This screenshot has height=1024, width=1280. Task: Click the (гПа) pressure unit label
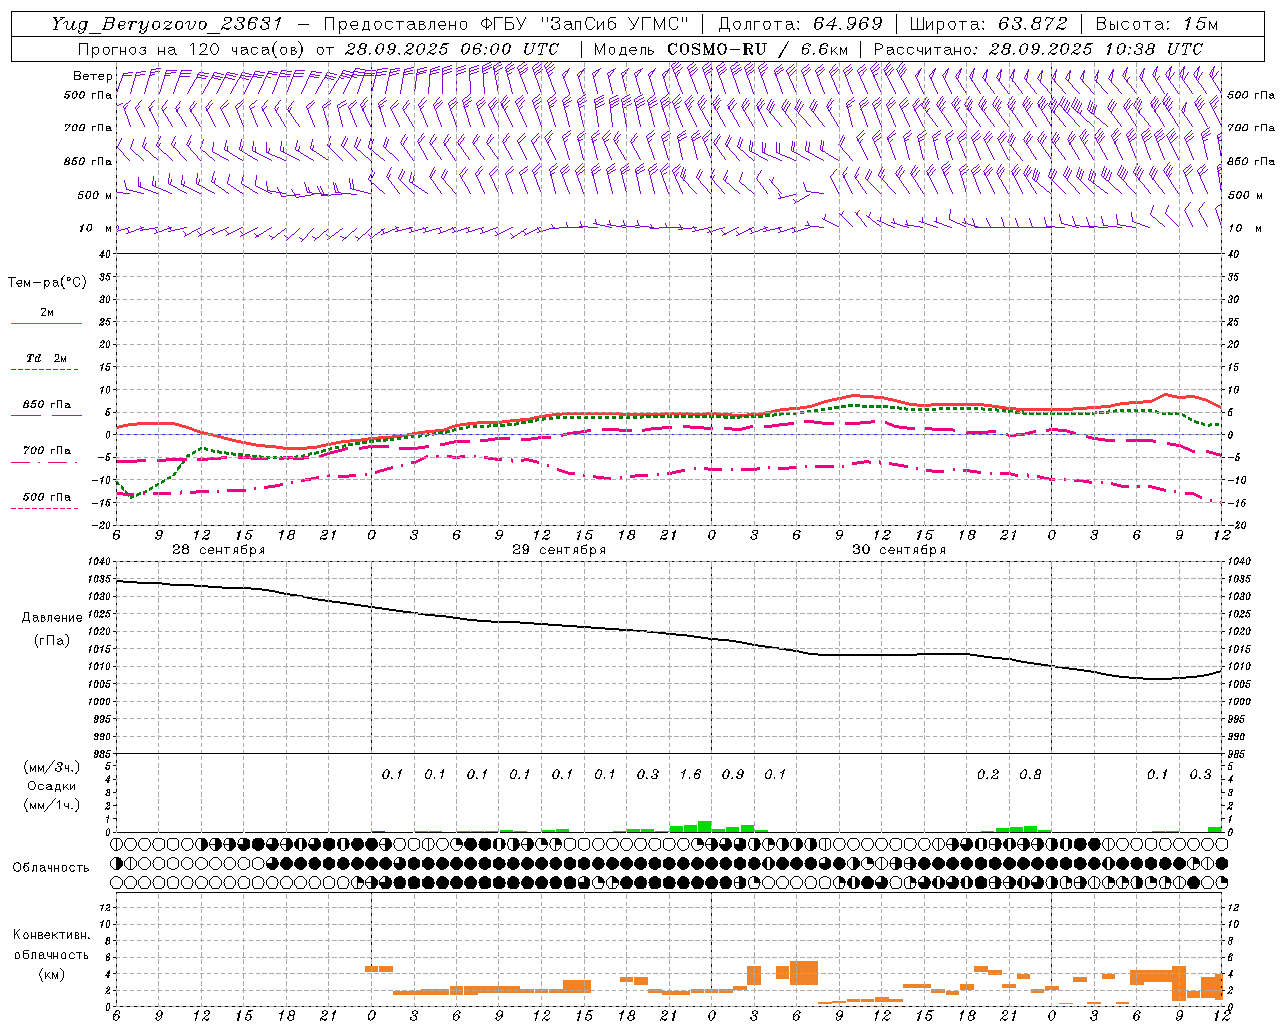51,640
